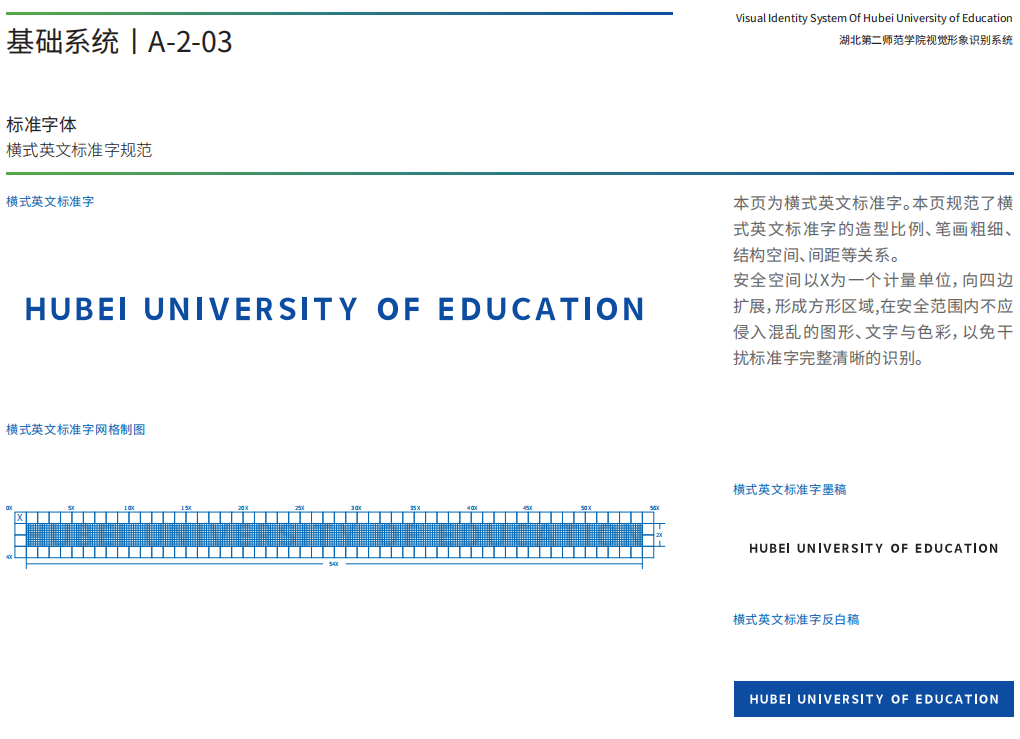This screenshot has width=1020, height=739.
Task: Click the black ink version of the logotype
Action: 873,548
